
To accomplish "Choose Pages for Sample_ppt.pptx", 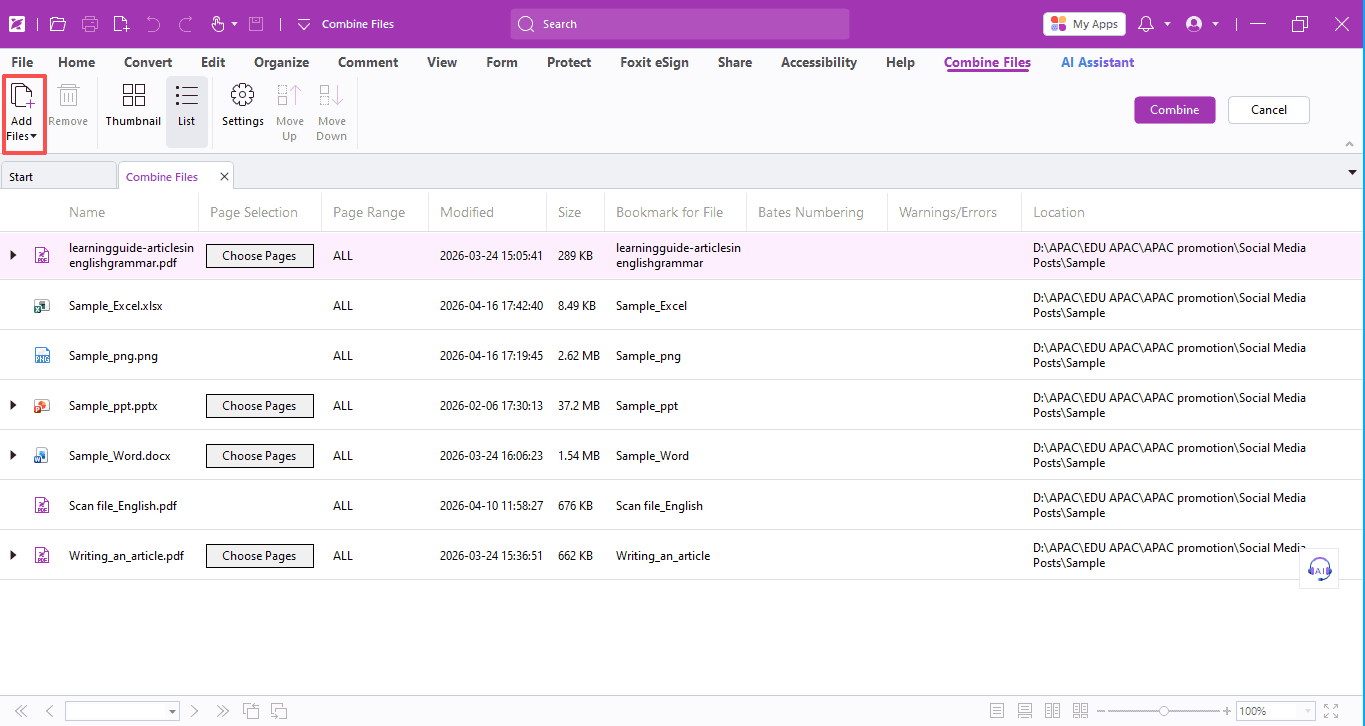I will (259, 406).
